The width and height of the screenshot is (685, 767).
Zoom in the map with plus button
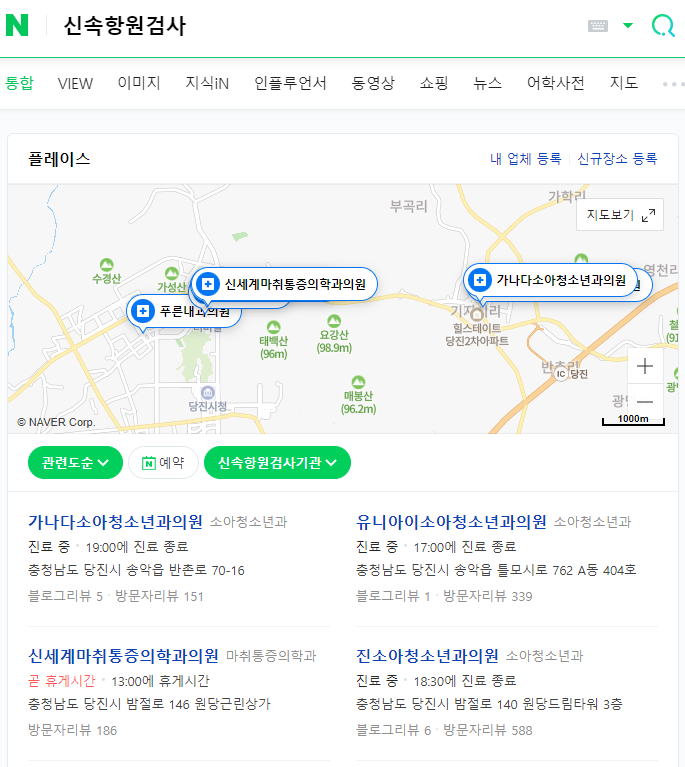(x=645, y=366)
